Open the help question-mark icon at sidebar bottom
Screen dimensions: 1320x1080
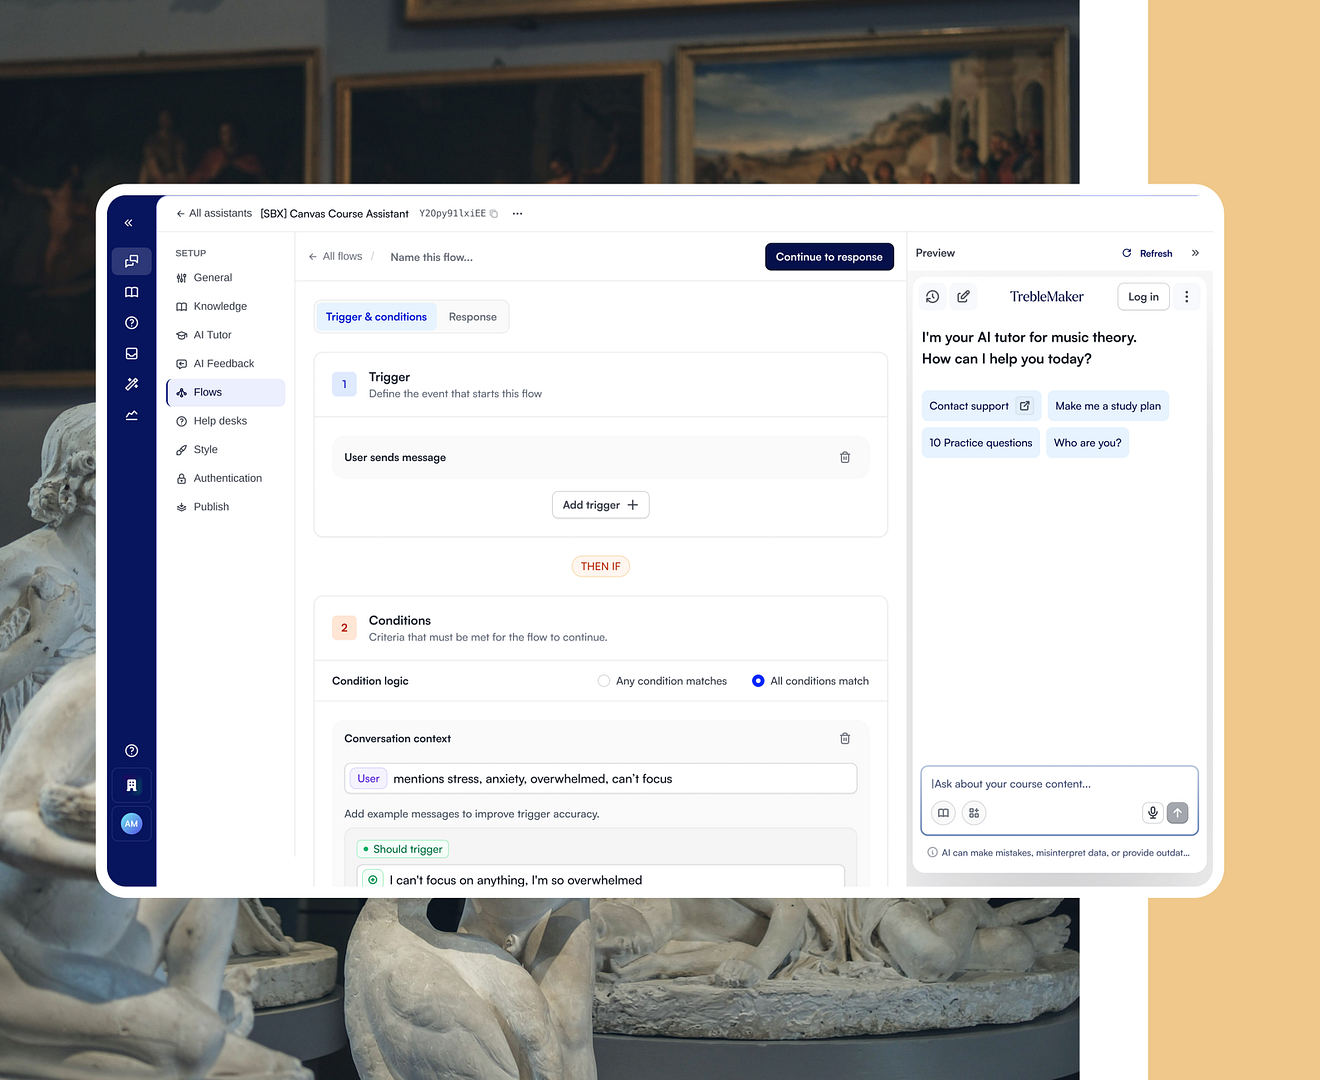[x=131, y=750]
